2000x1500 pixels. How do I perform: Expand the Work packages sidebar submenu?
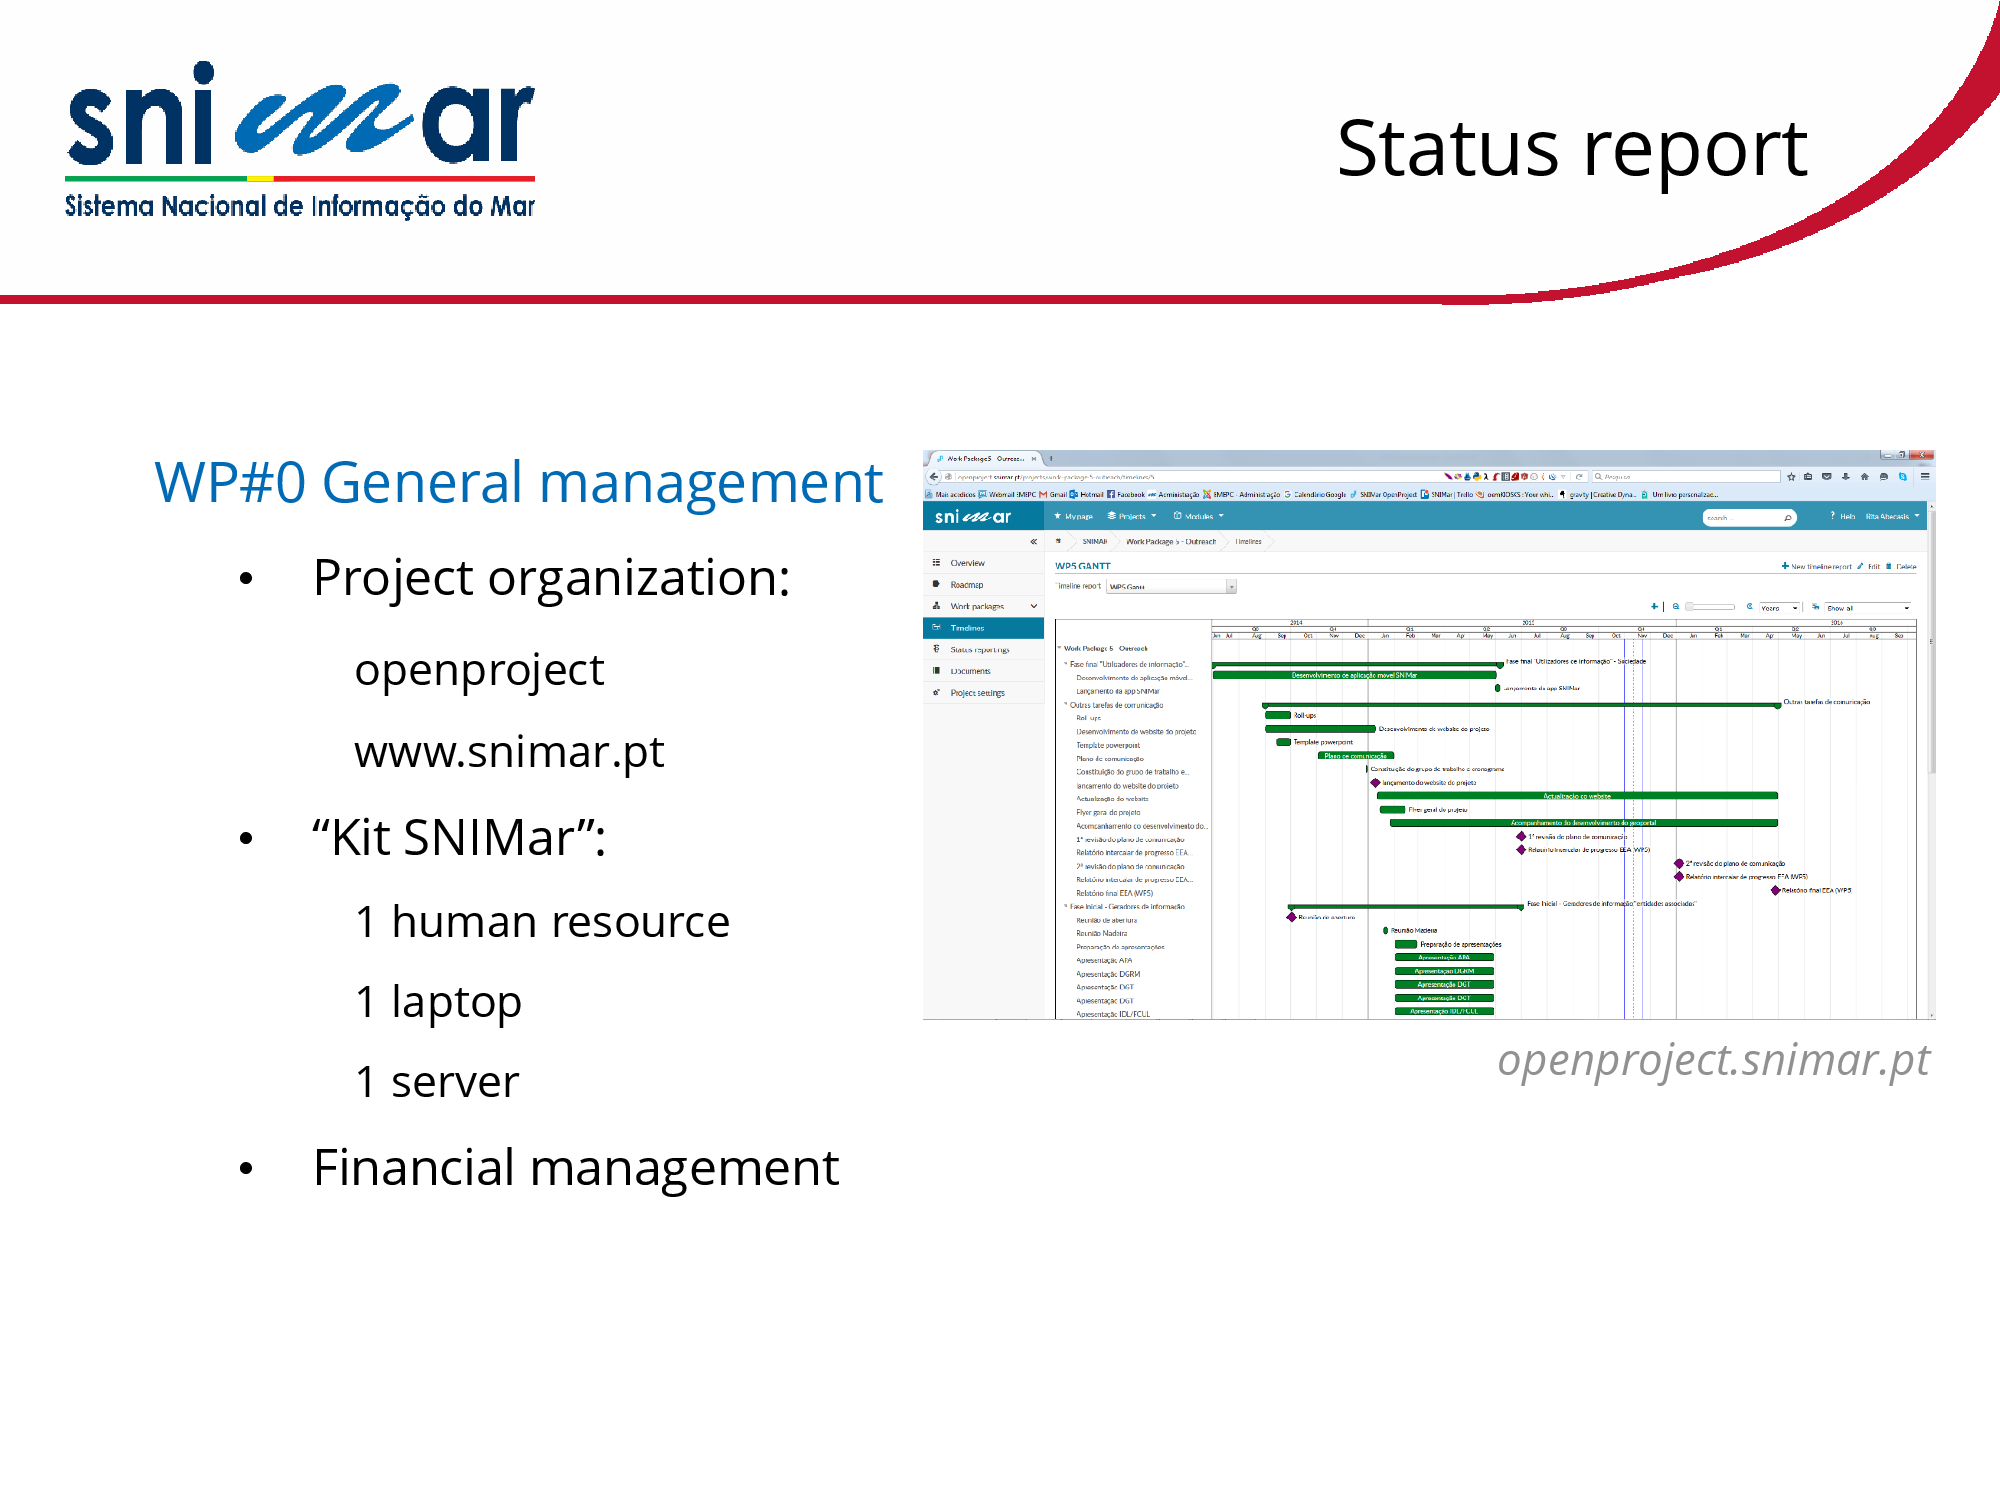tap(1033, 606)
